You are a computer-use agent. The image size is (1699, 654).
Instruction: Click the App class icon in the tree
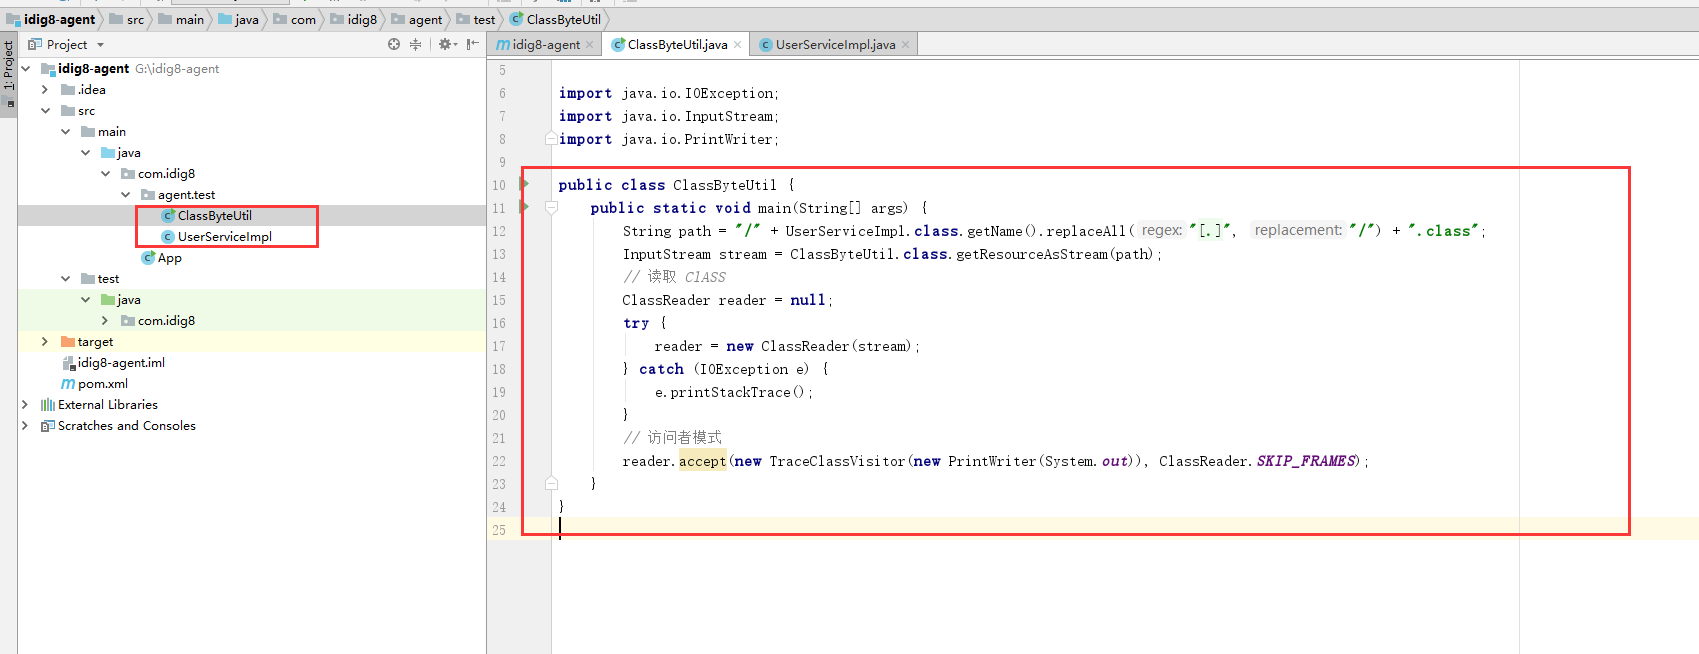click(x=148, y=258)
